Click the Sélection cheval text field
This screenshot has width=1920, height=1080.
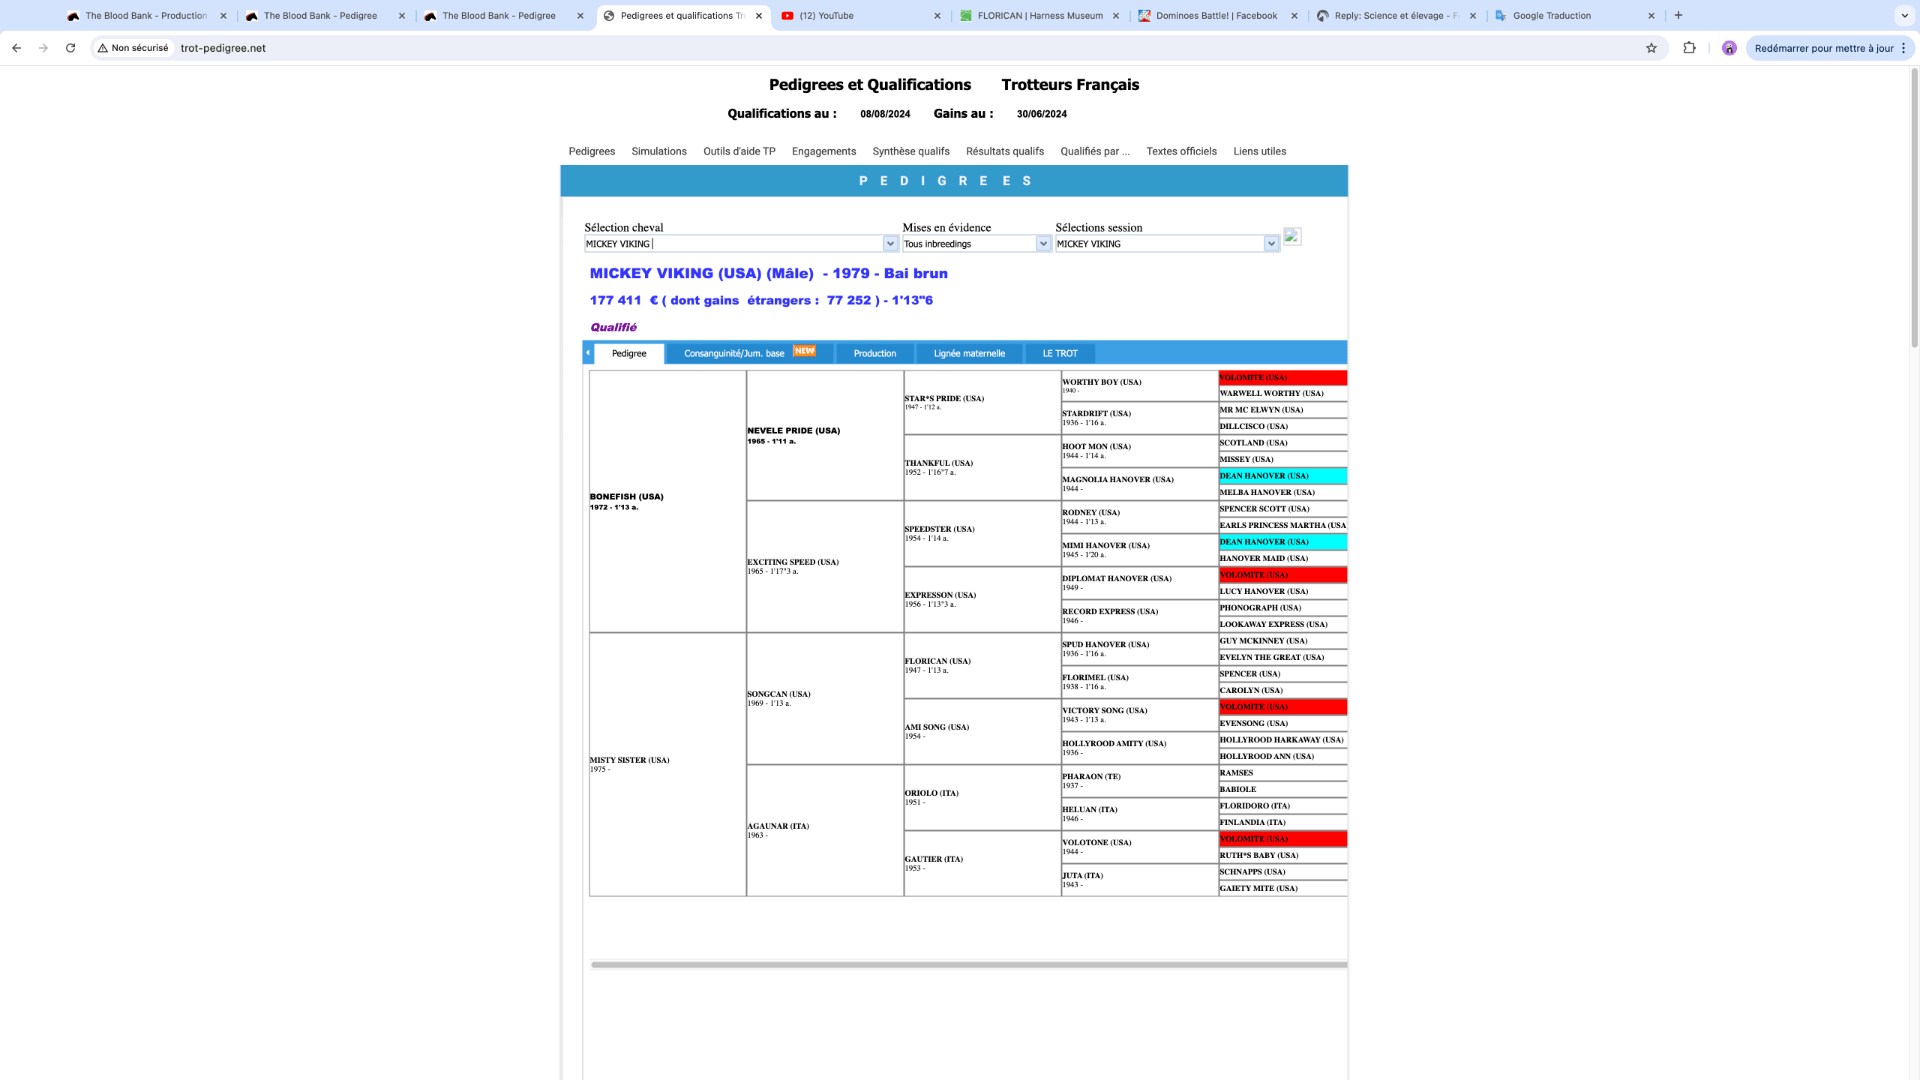[x=733, y=244]
